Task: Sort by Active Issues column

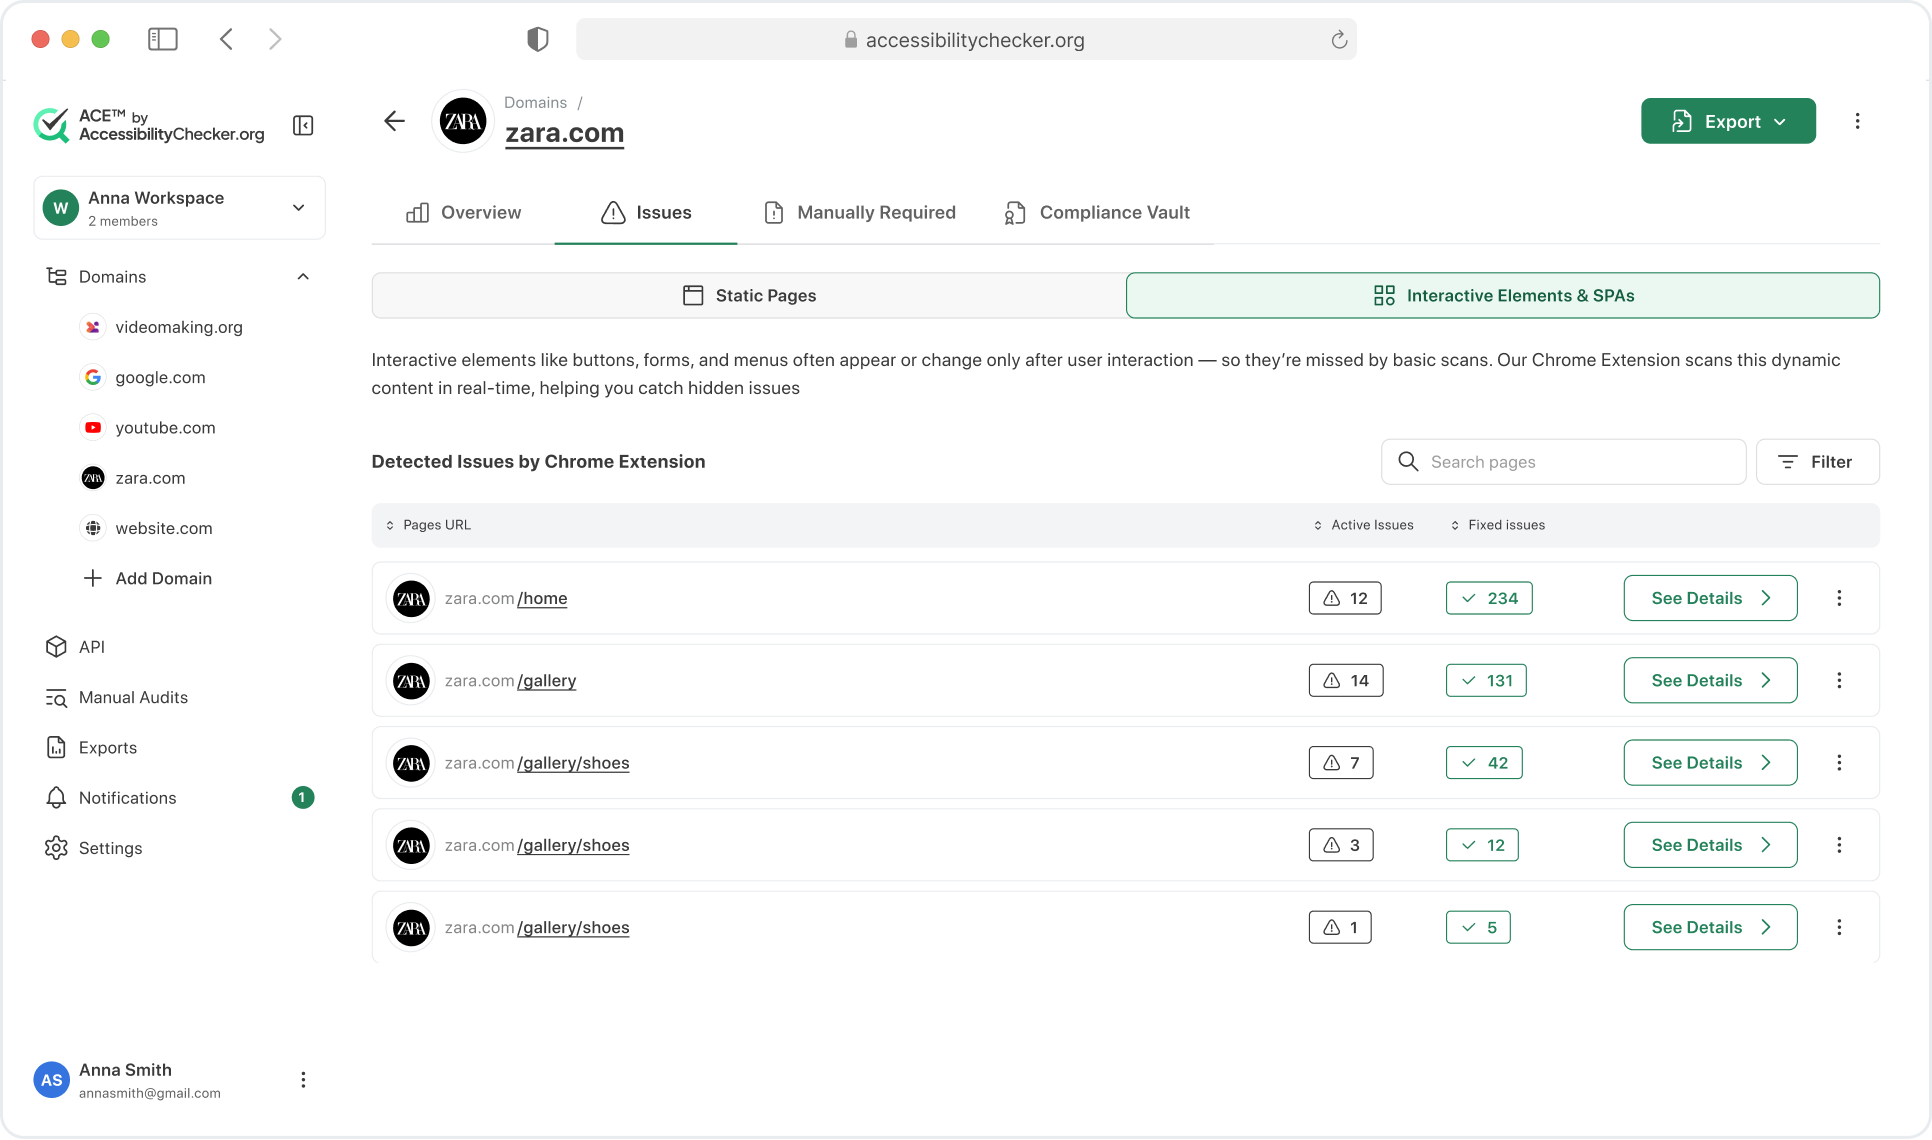Action: pos(1363,525)
